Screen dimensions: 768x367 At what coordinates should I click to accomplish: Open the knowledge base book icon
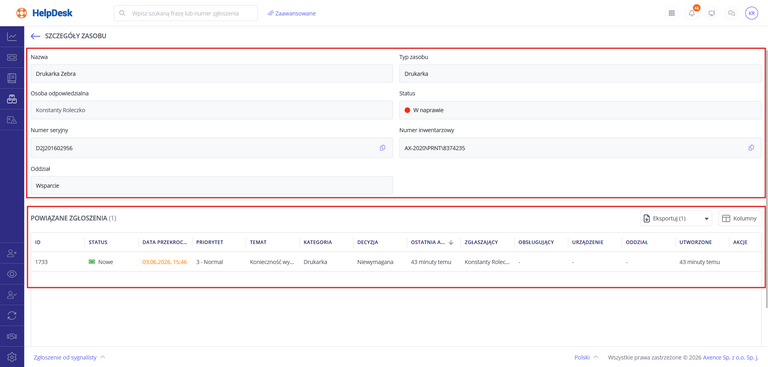tap(12, 78)
